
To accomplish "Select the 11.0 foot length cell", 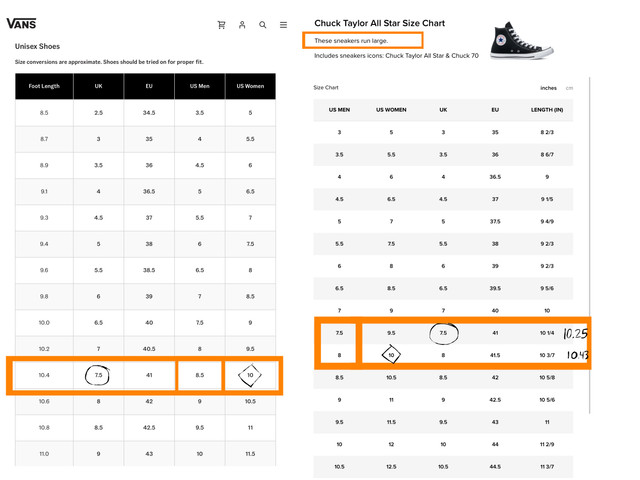I will click(x=44, y=453).
